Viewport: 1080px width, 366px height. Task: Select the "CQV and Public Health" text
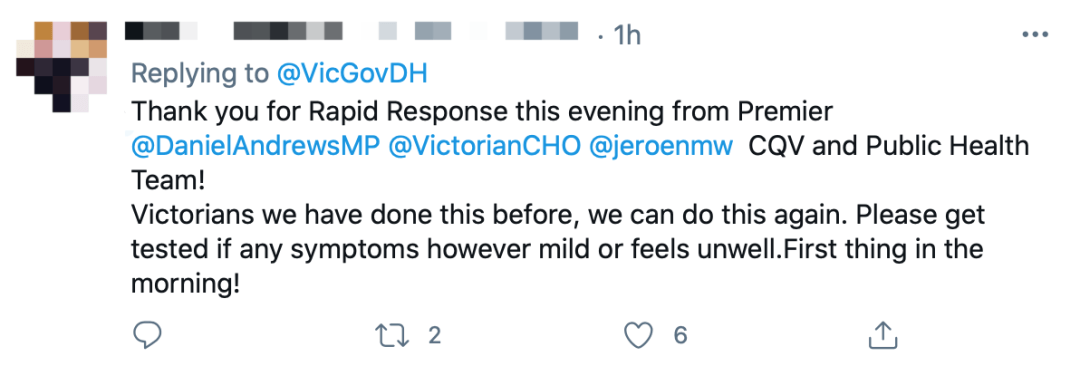(x=889, y=146)
